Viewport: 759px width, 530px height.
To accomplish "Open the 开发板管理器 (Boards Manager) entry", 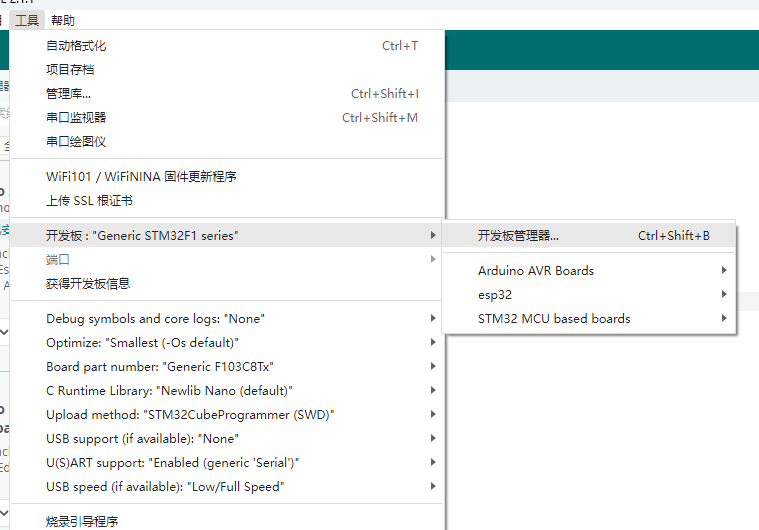I will point(518,236).
